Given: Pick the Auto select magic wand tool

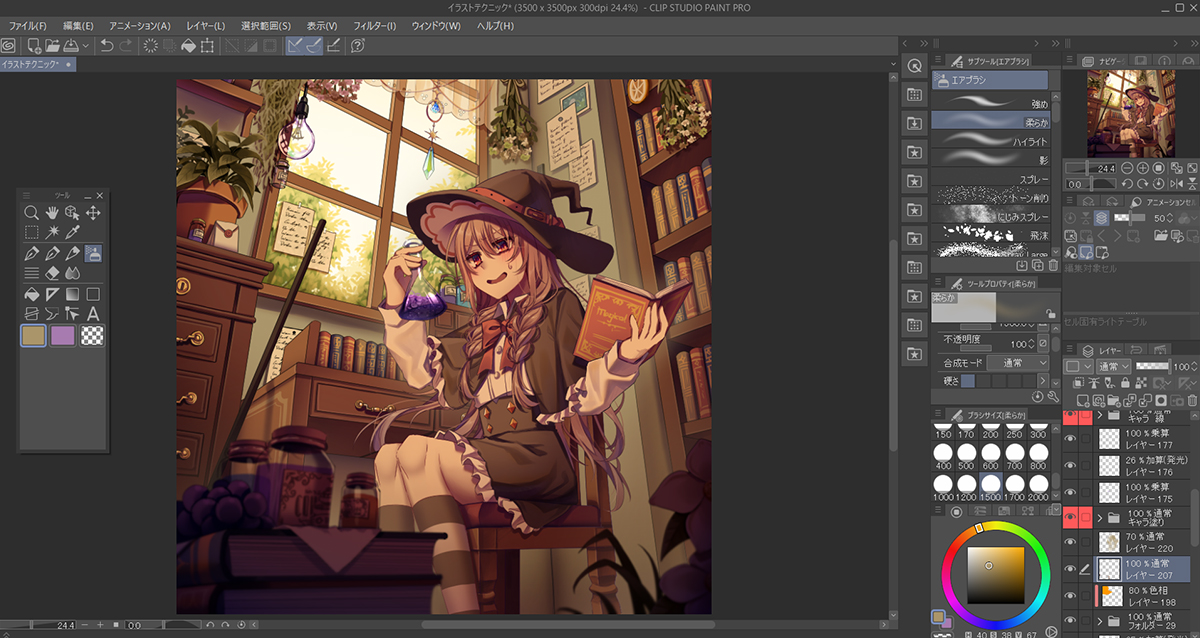Looking at the screenshot, I should pos(52,232).
